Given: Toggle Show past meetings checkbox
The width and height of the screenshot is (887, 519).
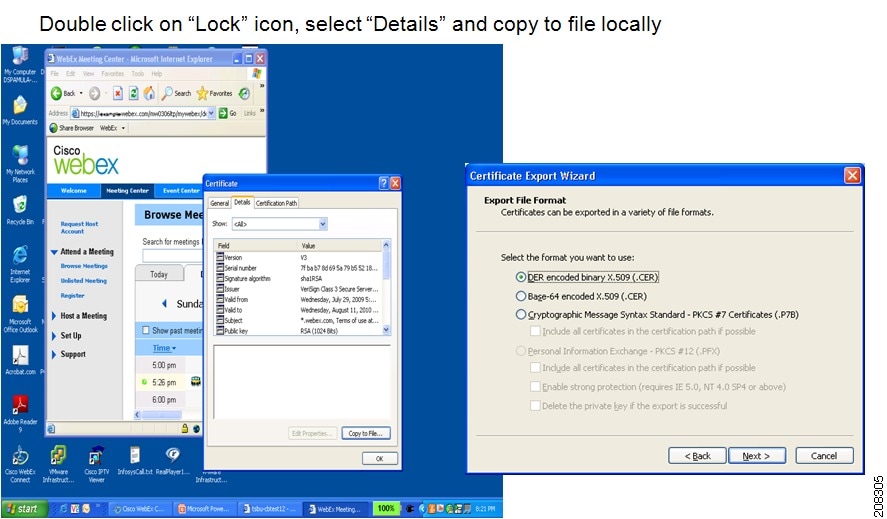Looking at the screenshot, I should click(146, 330).
